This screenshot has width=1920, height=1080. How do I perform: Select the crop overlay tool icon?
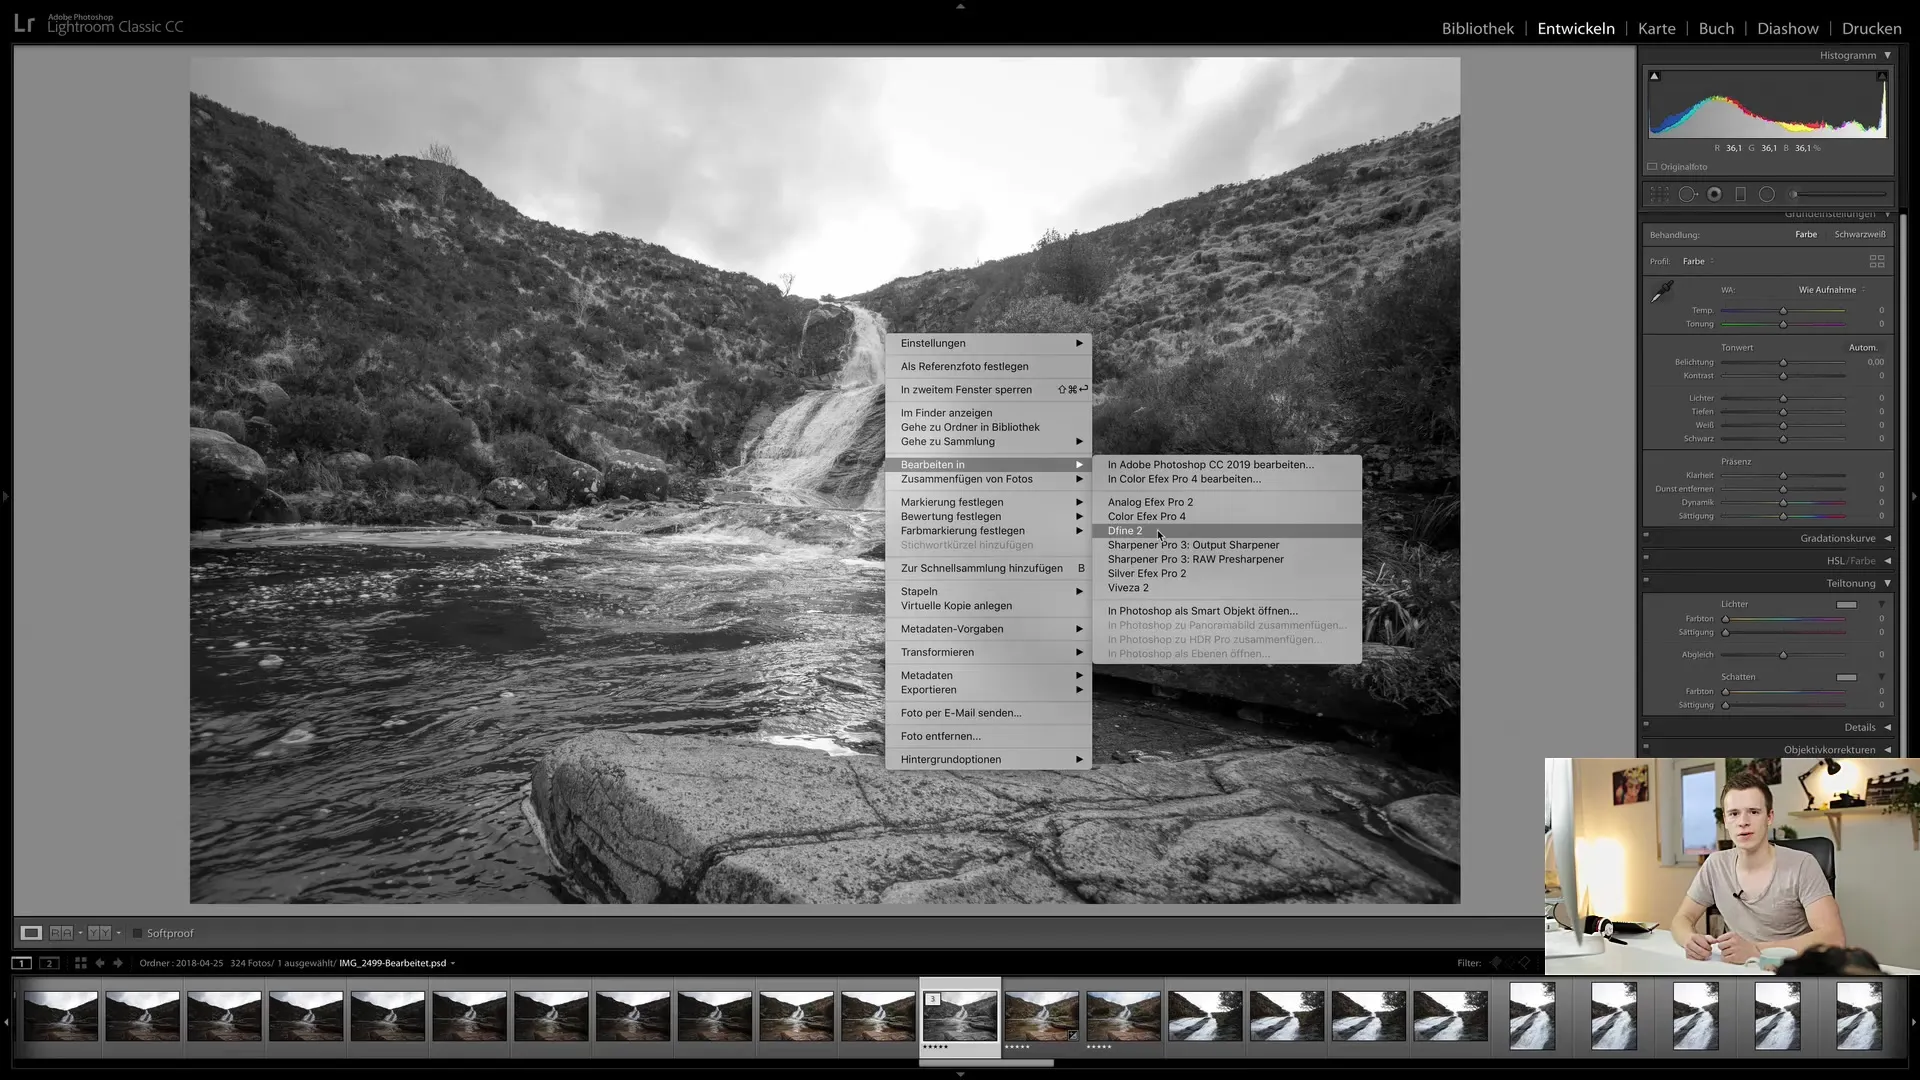[x=1660, y=194]
